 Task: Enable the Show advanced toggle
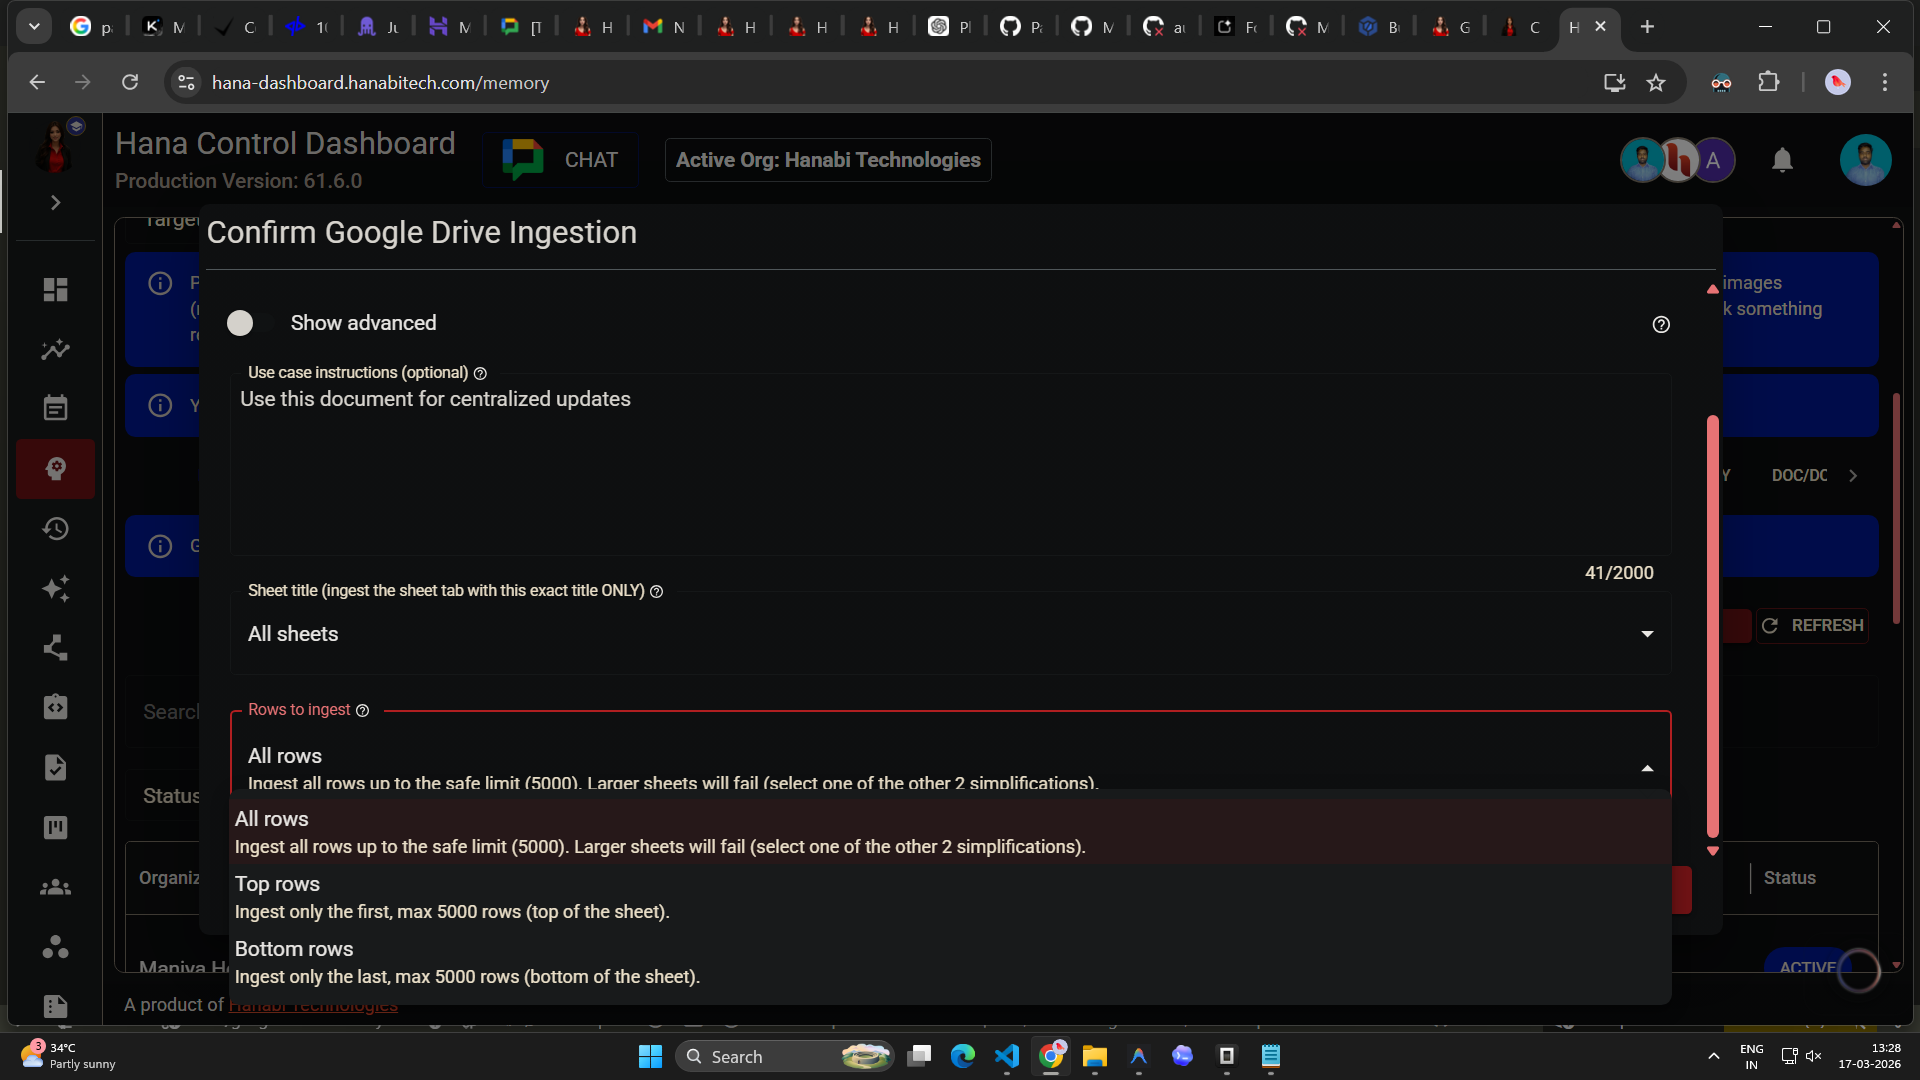pos(240,322)
